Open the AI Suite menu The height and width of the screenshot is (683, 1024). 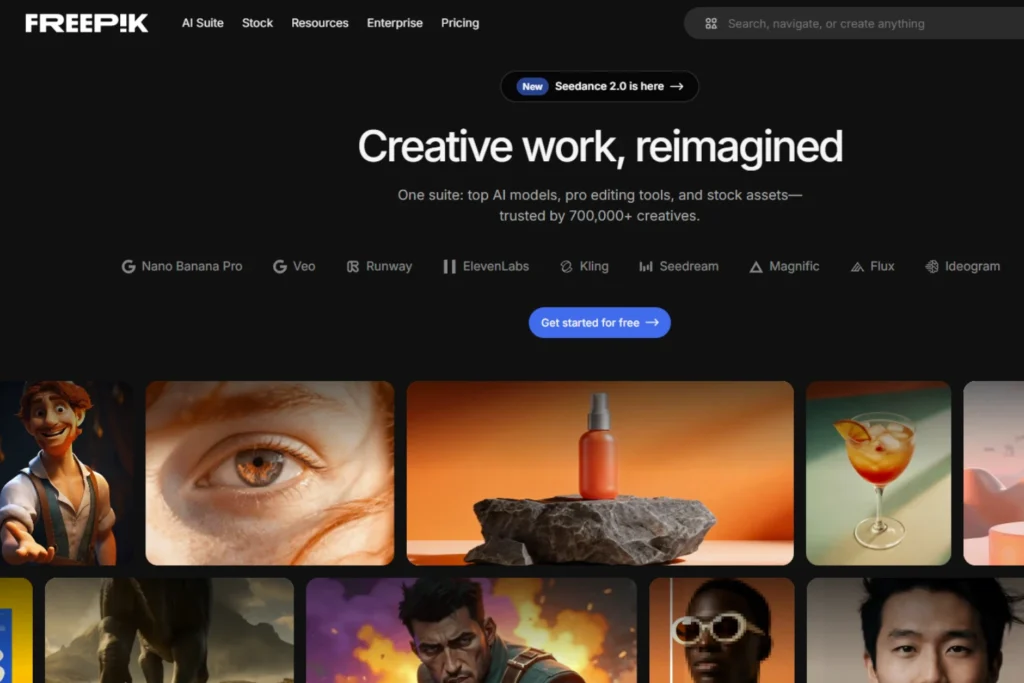(x=202, y=23)
